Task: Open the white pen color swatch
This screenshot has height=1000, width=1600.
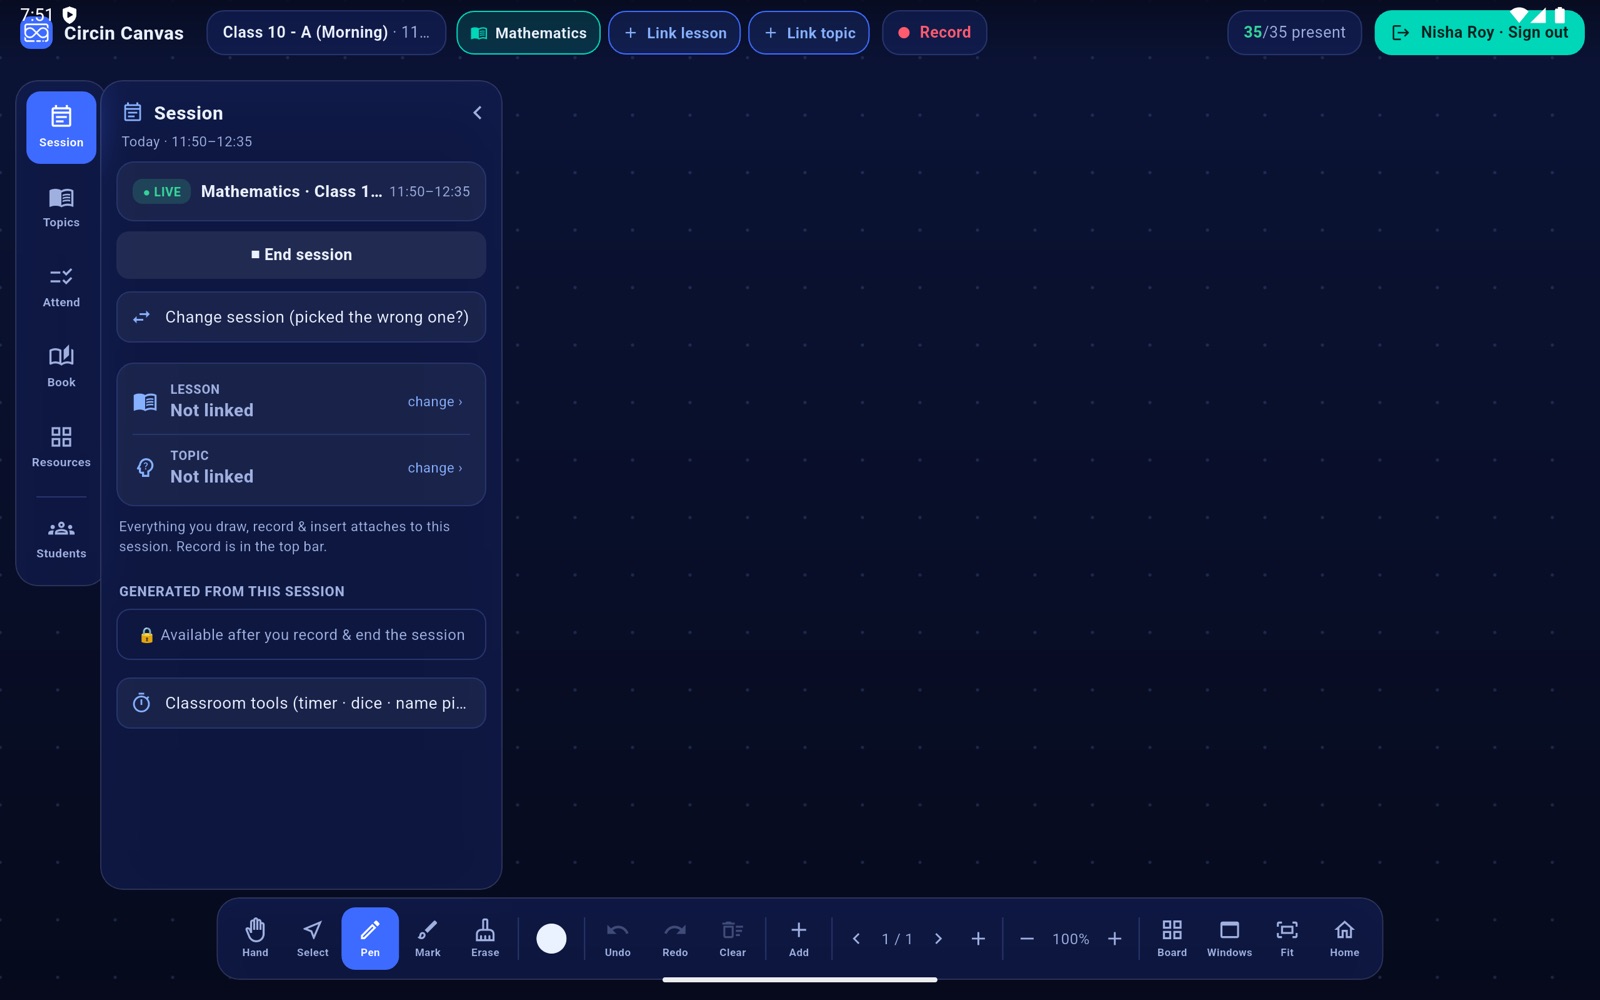Action: tap(551, 938)
